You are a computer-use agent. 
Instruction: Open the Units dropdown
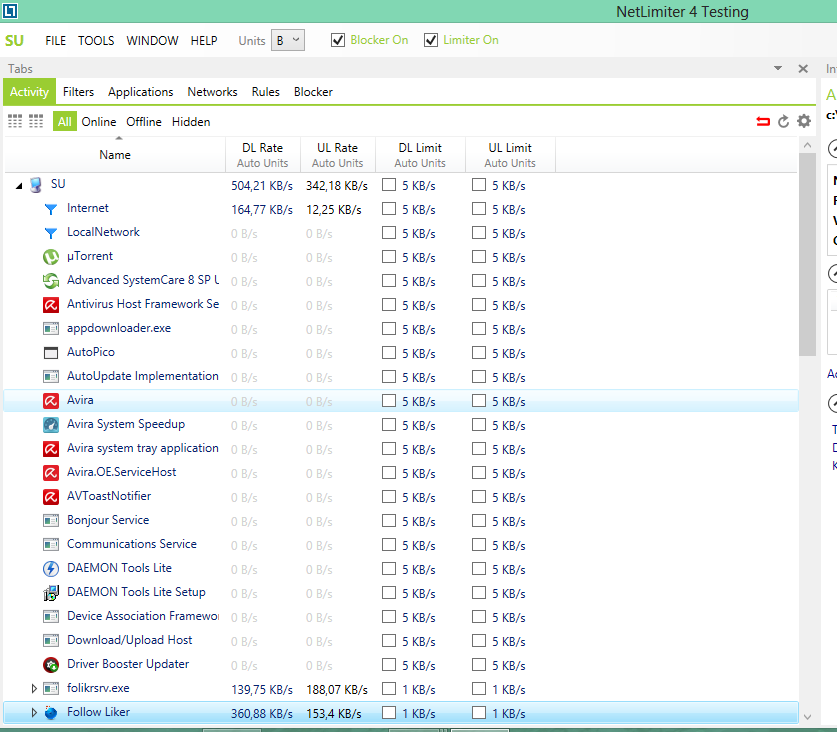288,40
